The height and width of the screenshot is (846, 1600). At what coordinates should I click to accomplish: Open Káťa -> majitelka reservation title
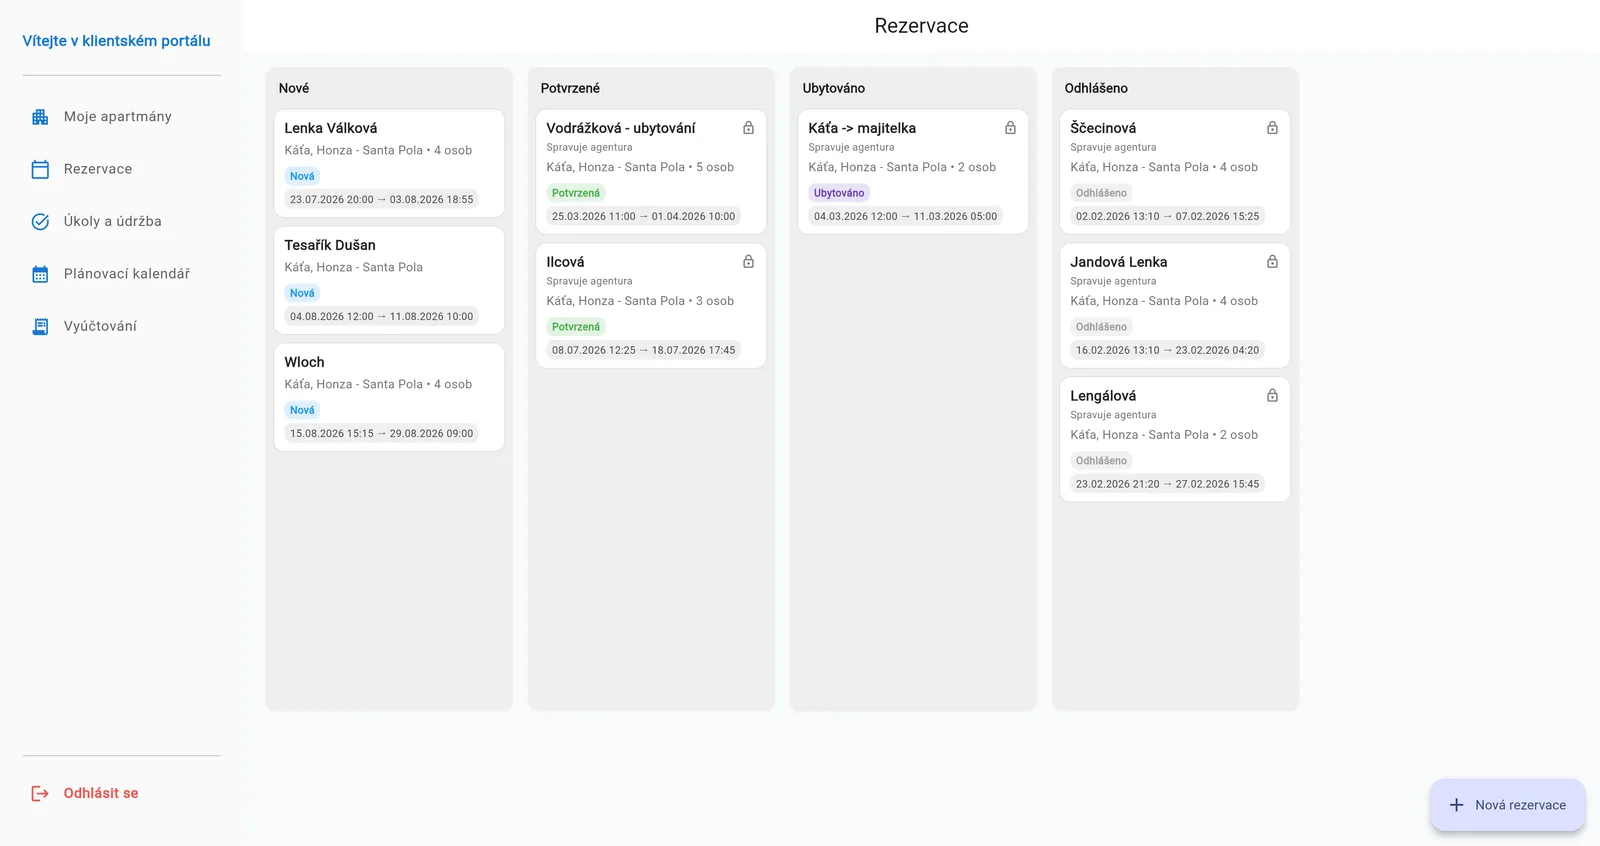pos(862,128)
